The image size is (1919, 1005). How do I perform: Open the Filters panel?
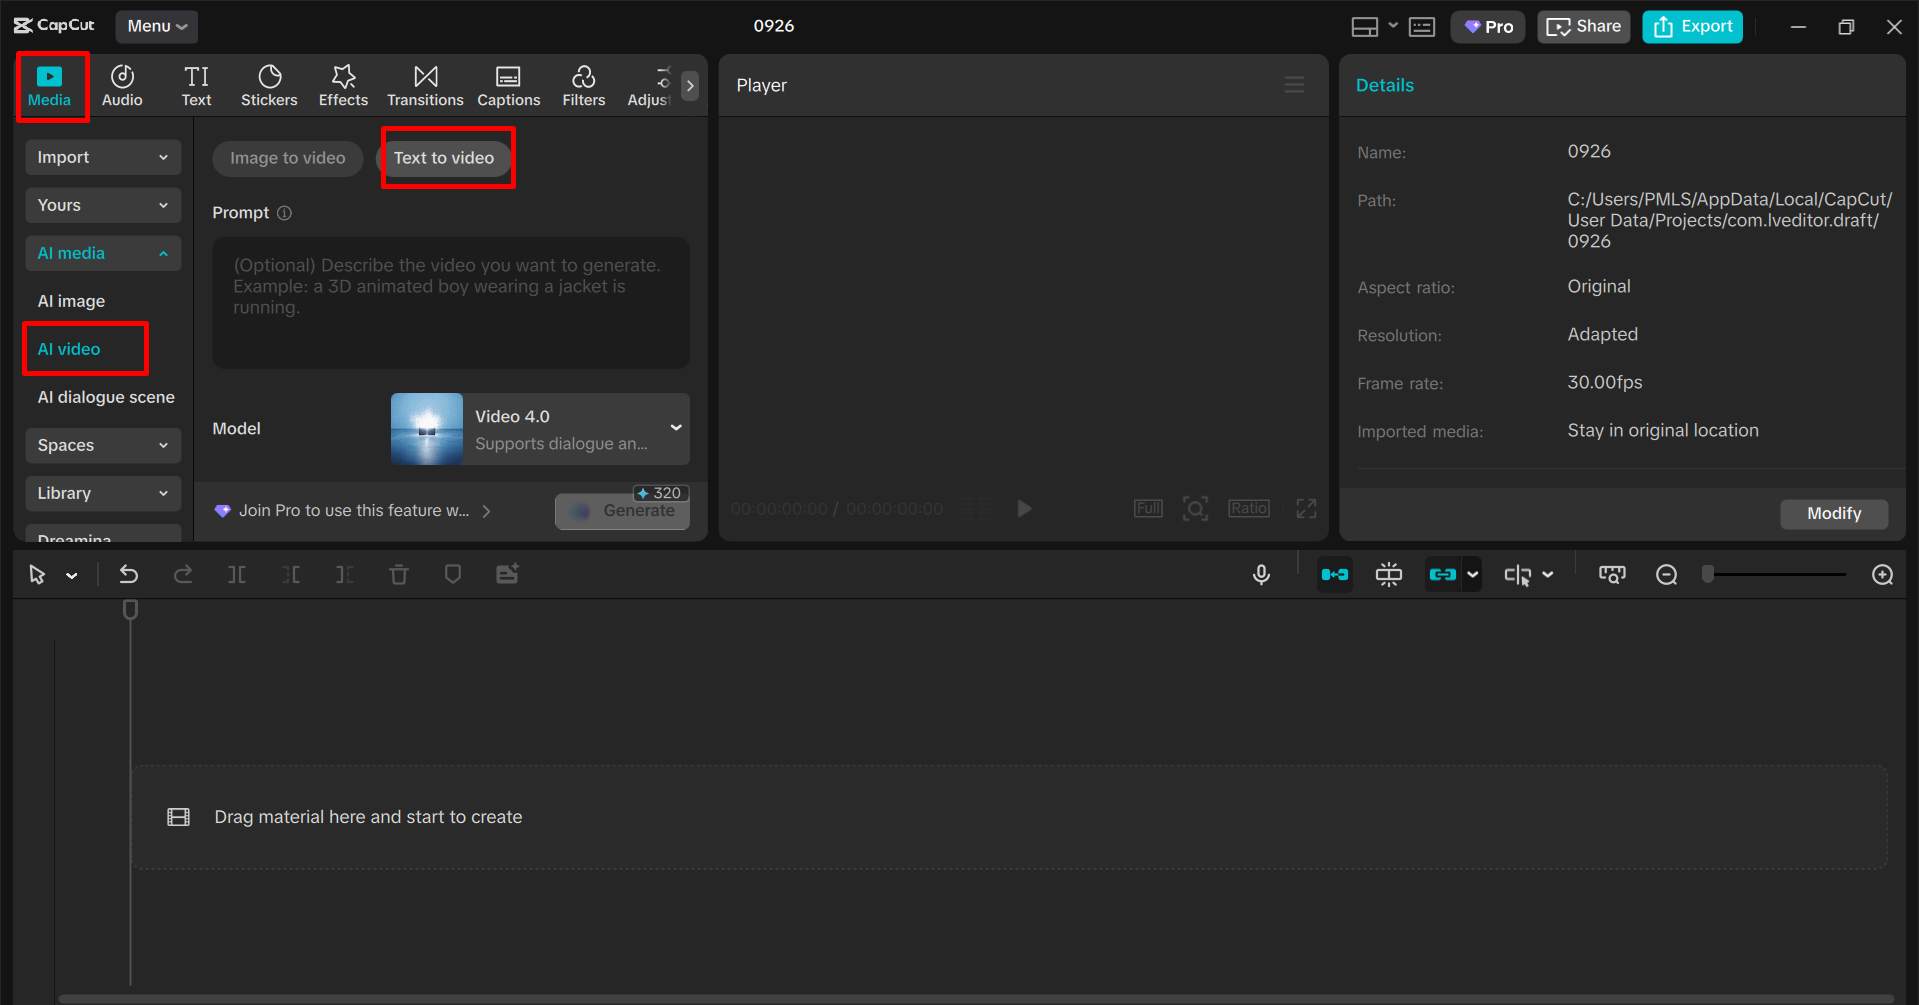tap(583, 85)
